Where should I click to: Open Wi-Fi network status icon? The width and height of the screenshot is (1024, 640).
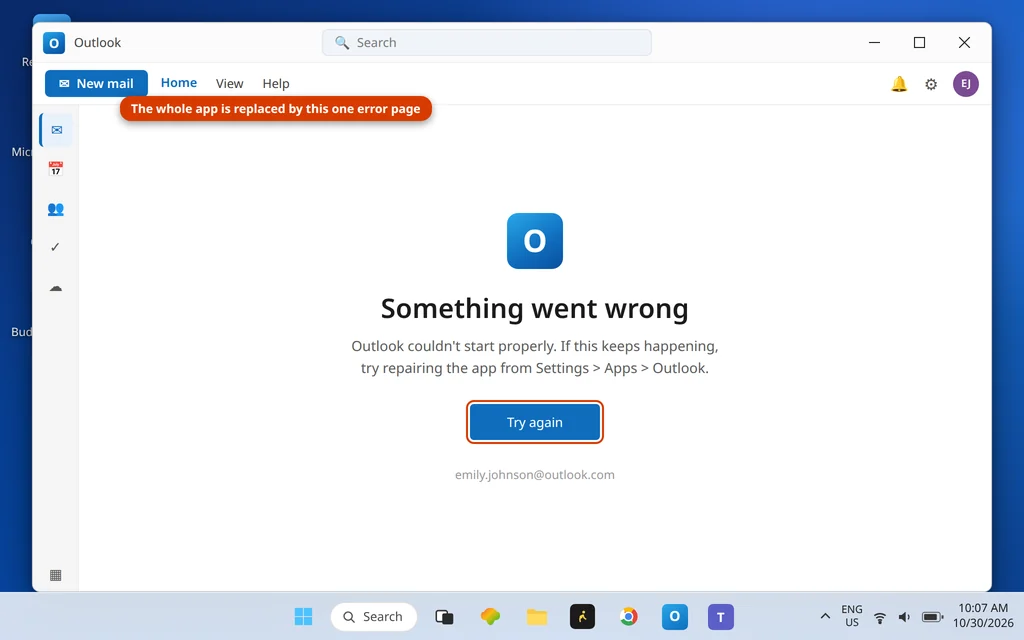(880, 617)
